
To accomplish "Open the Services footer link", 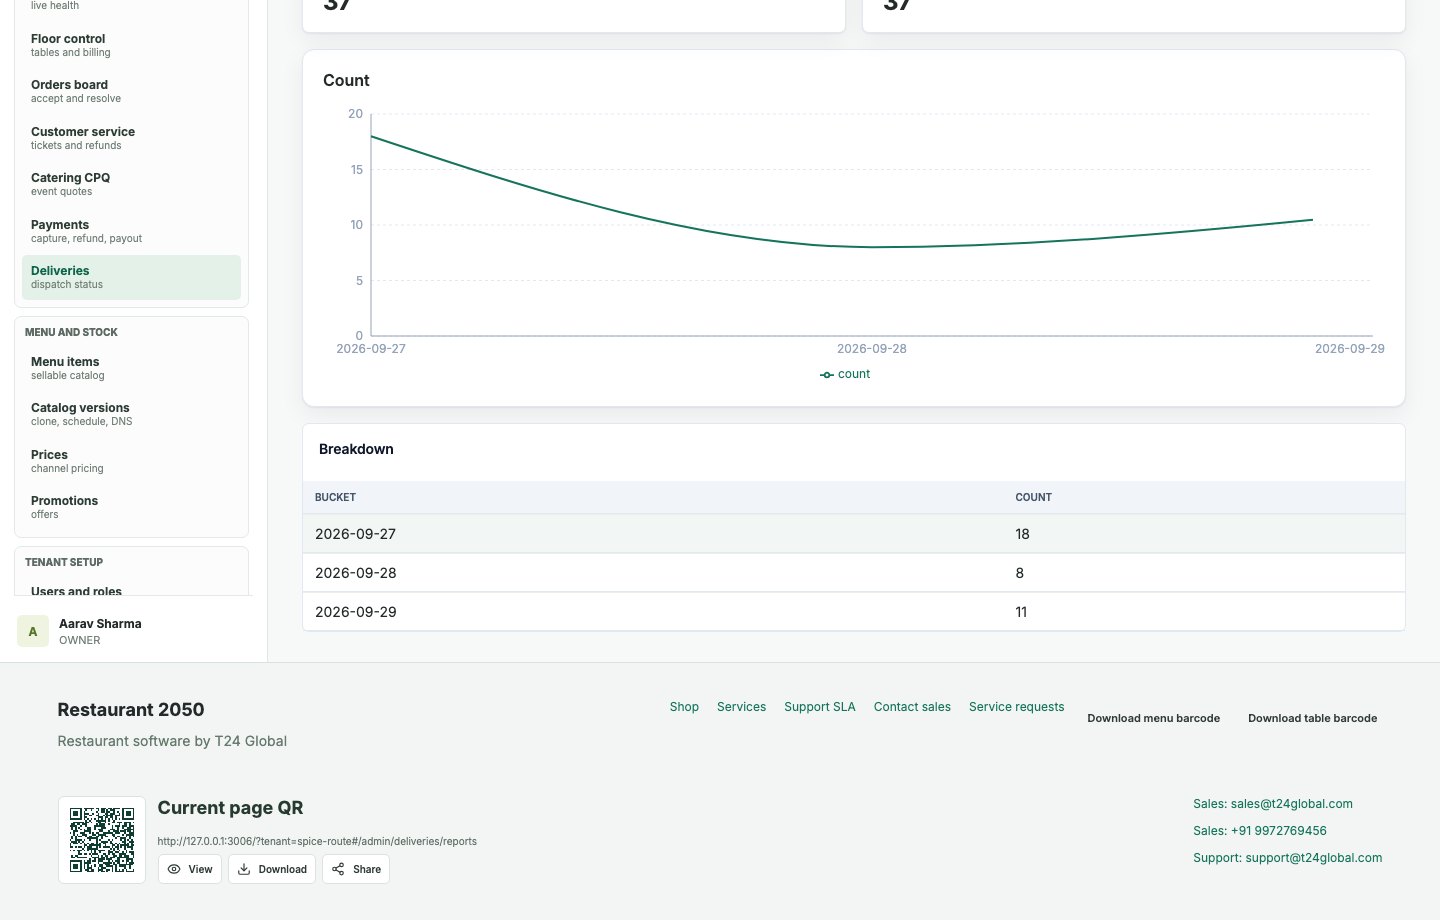I will coord(741,707).
